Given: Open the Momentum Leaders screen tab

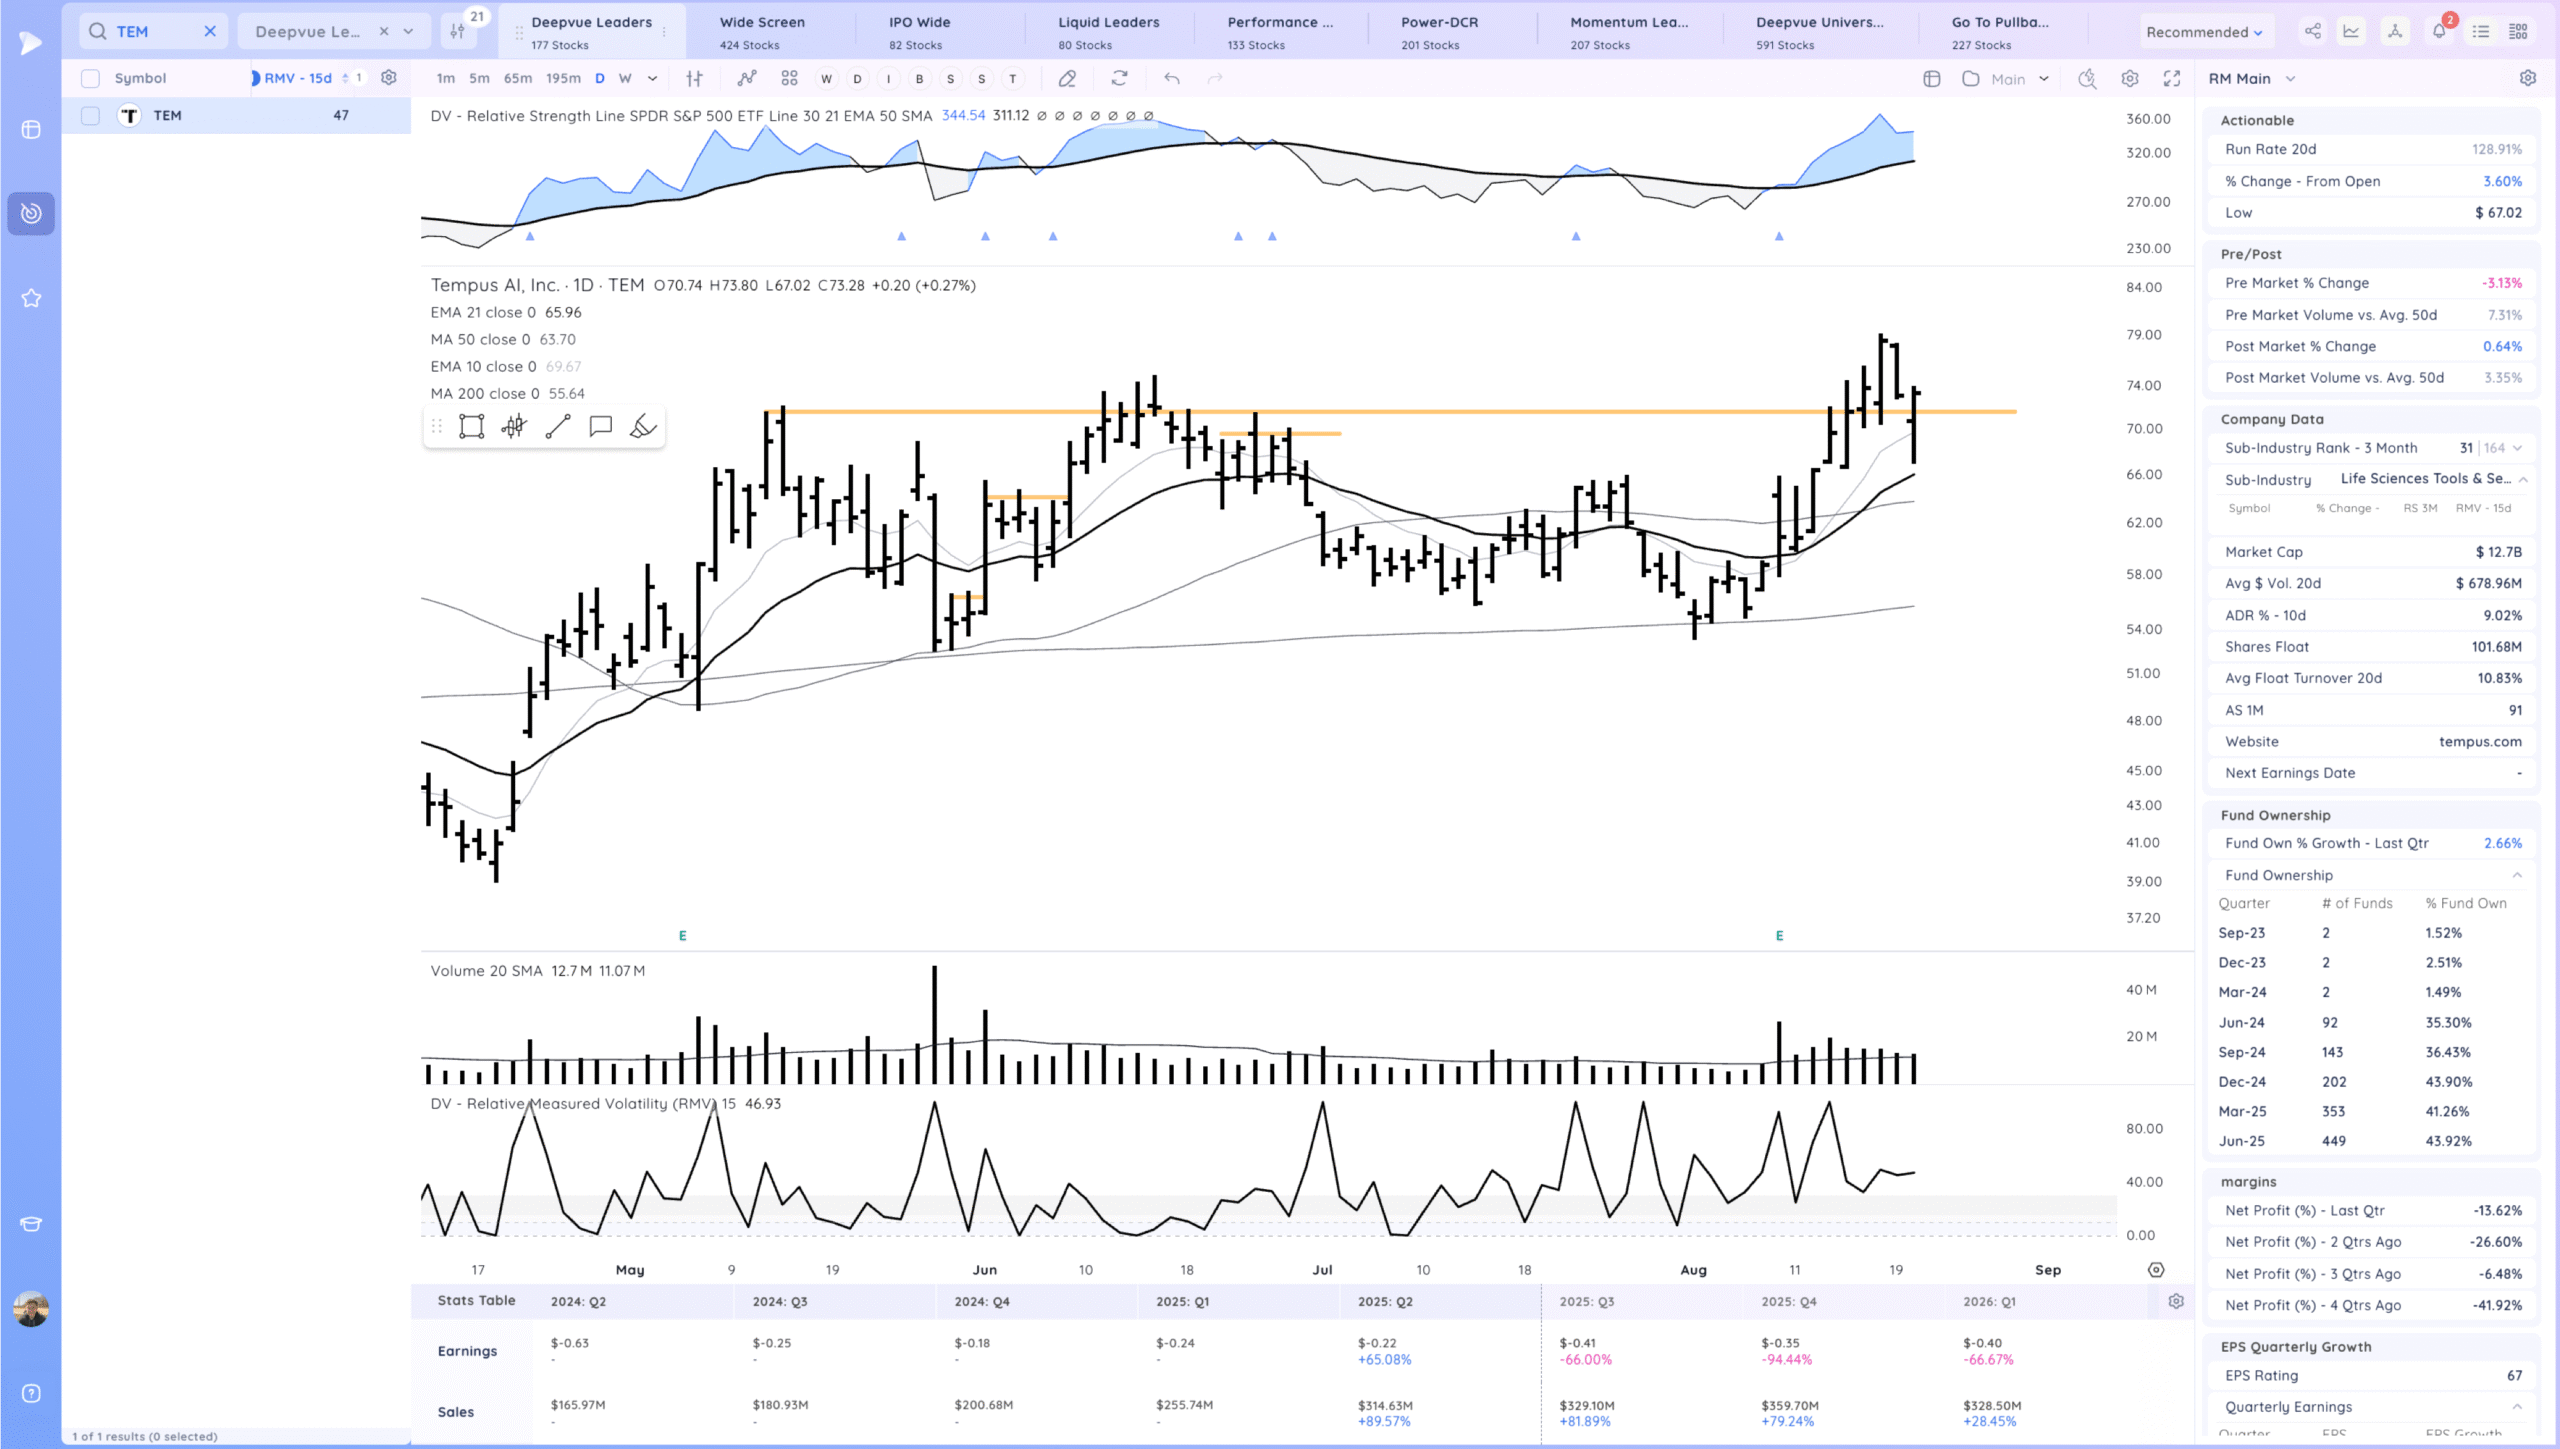Looking at the screenshot, I should (x=1628, y=31).
